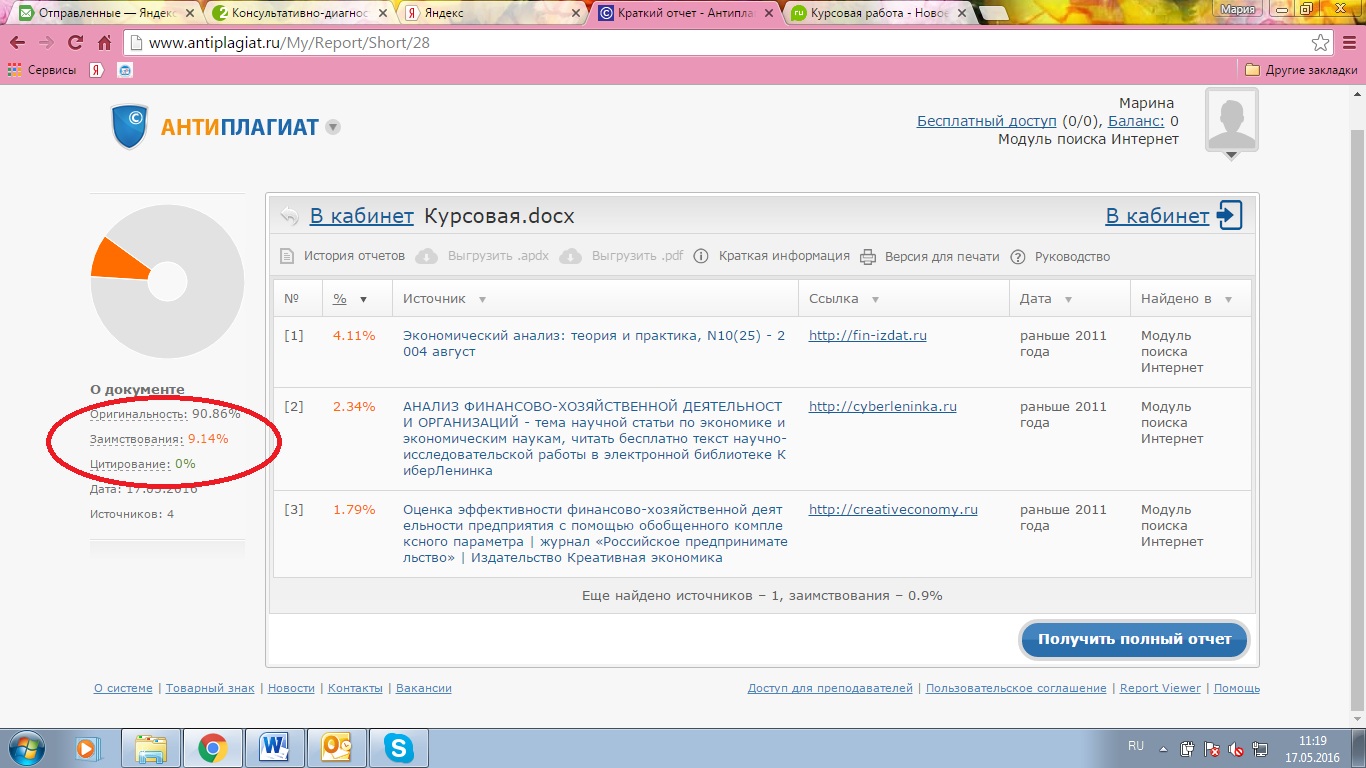Click the О системе footer link

pos(123,688)
